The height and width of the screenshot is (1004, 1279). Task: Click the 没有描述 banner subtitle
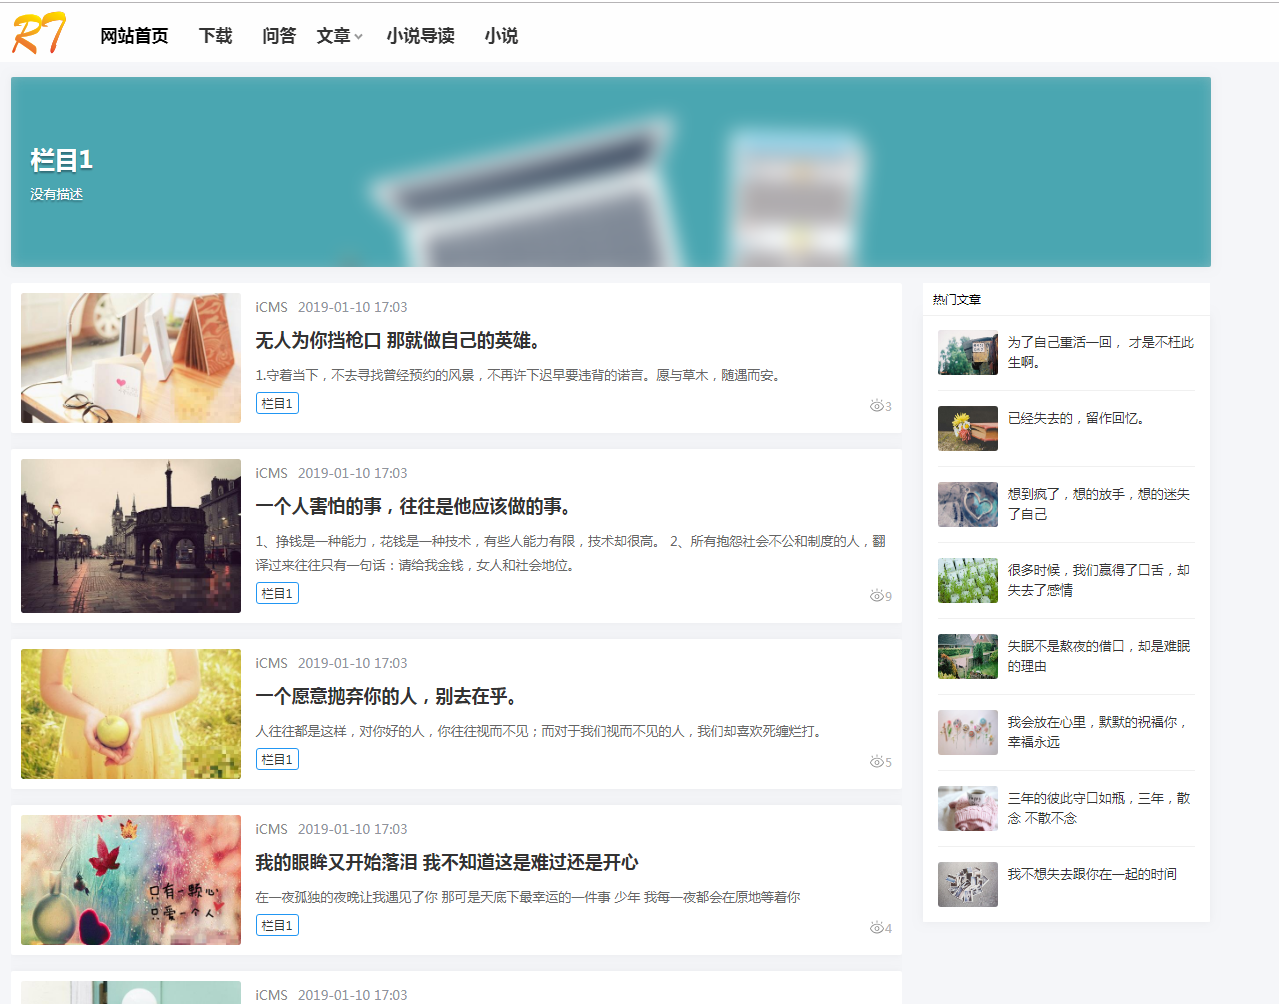[56, 194]
